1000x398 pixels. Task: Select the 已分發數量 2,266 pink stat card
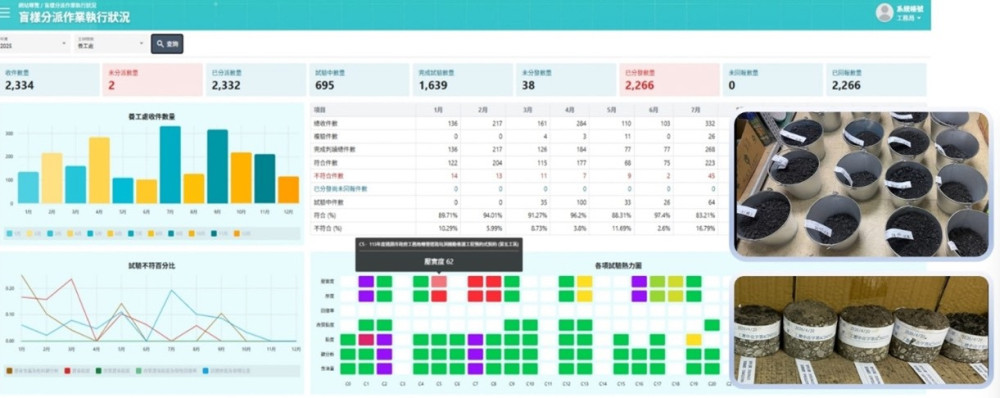tap(669, 80)
